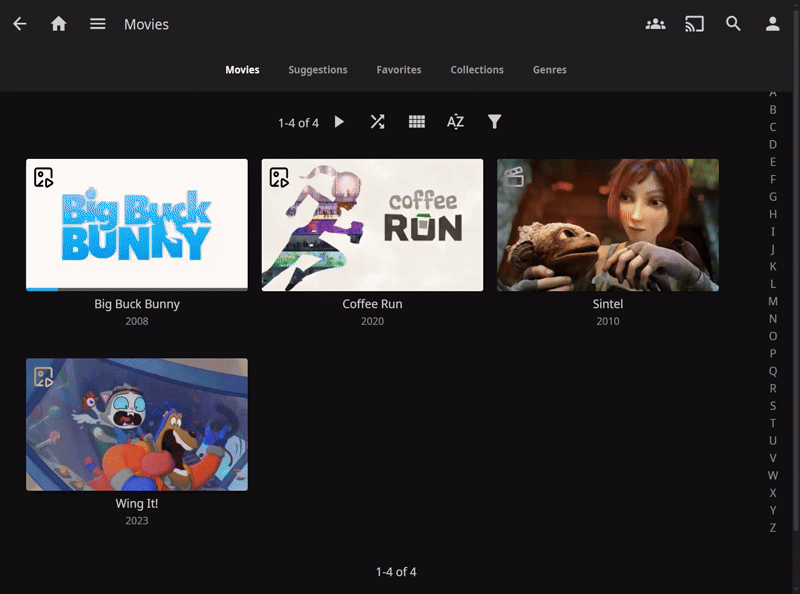The height and width of the screenshot is (594, 800).
Task: Click the year 2008 under Big Buck Bunny
Action: [137, 321]
